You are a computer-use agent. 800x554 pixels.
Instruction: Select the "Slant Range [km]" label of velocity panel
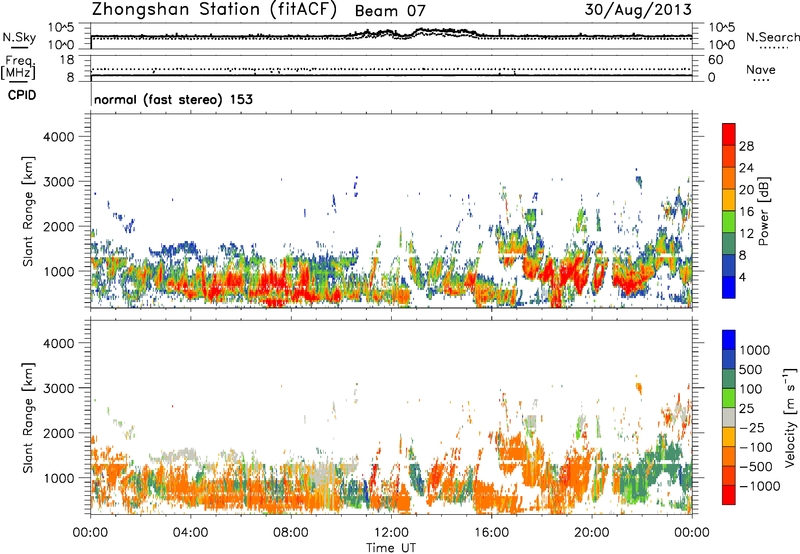coord(28,418)
